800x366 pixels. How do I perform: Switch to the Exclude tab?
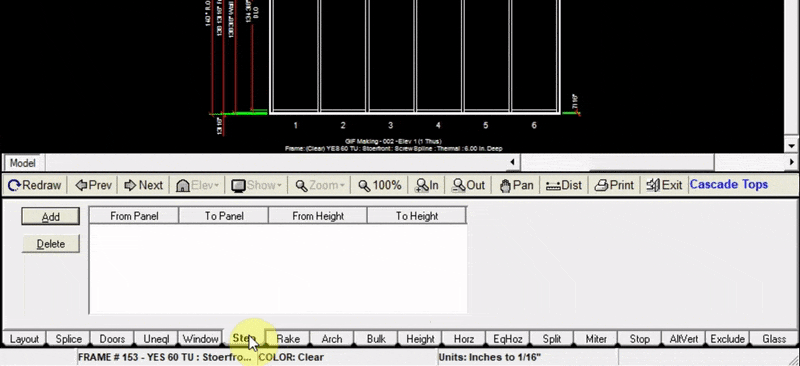728,339
